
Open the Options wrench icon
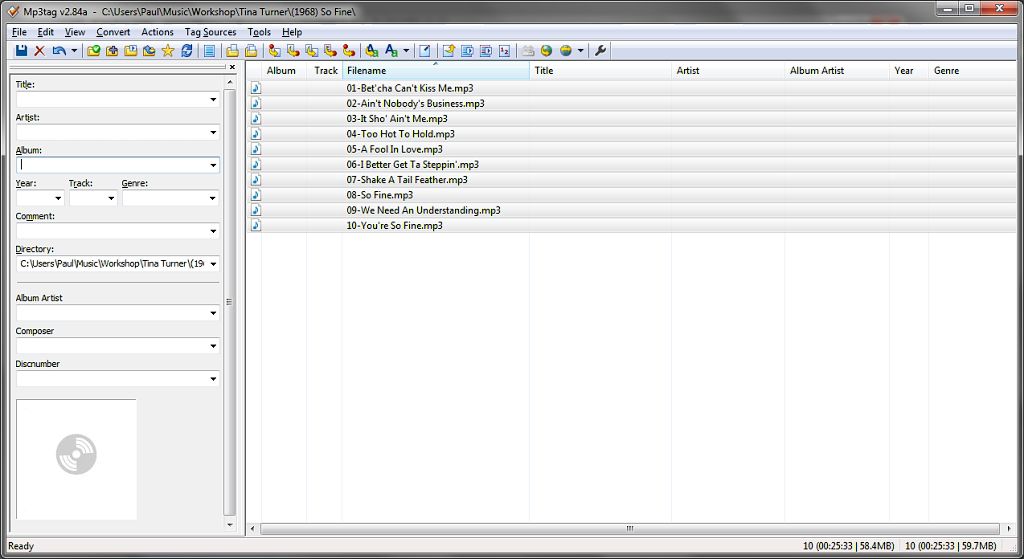tap(600, 50)
